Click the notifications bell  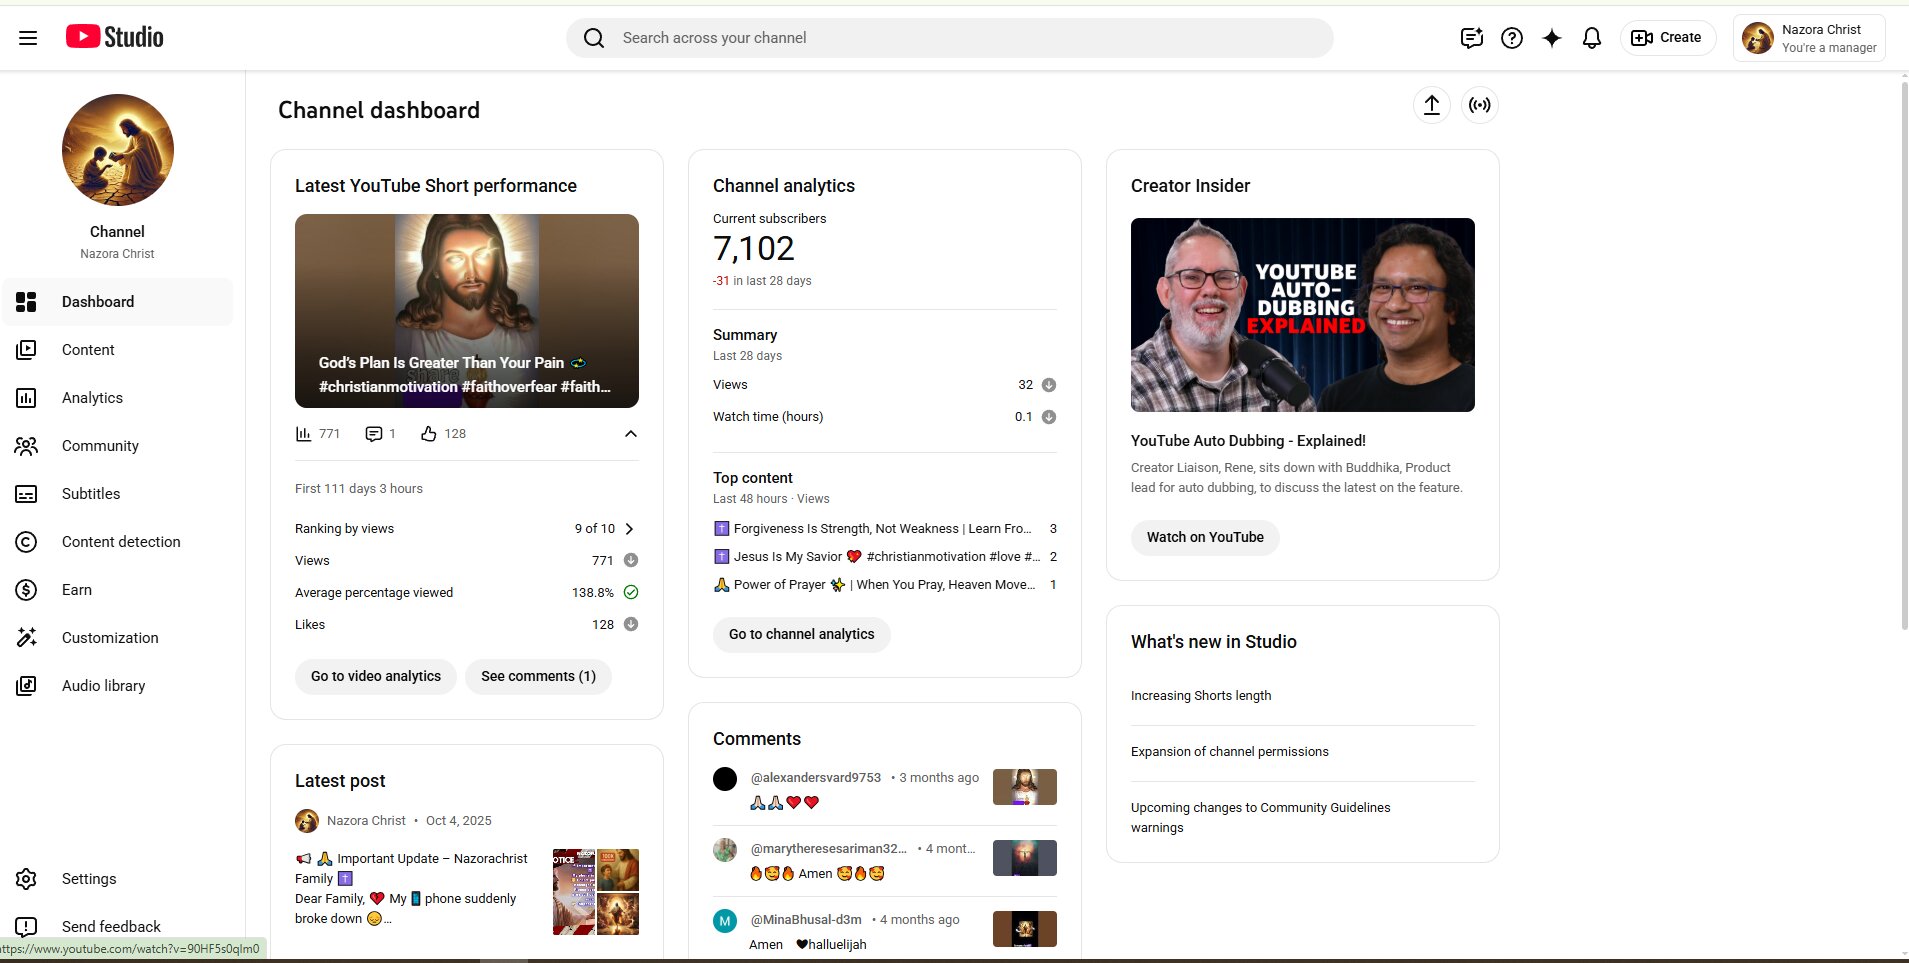point(1590,37)
